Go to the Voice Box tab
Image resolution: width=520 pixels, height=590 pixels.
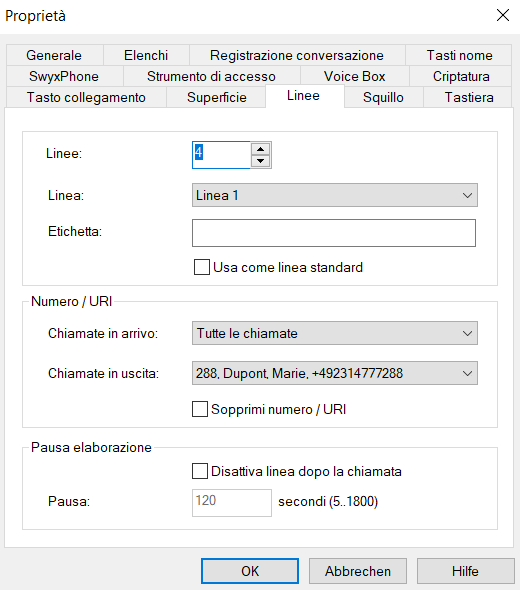pyautogui.click(x=354, y=76)
